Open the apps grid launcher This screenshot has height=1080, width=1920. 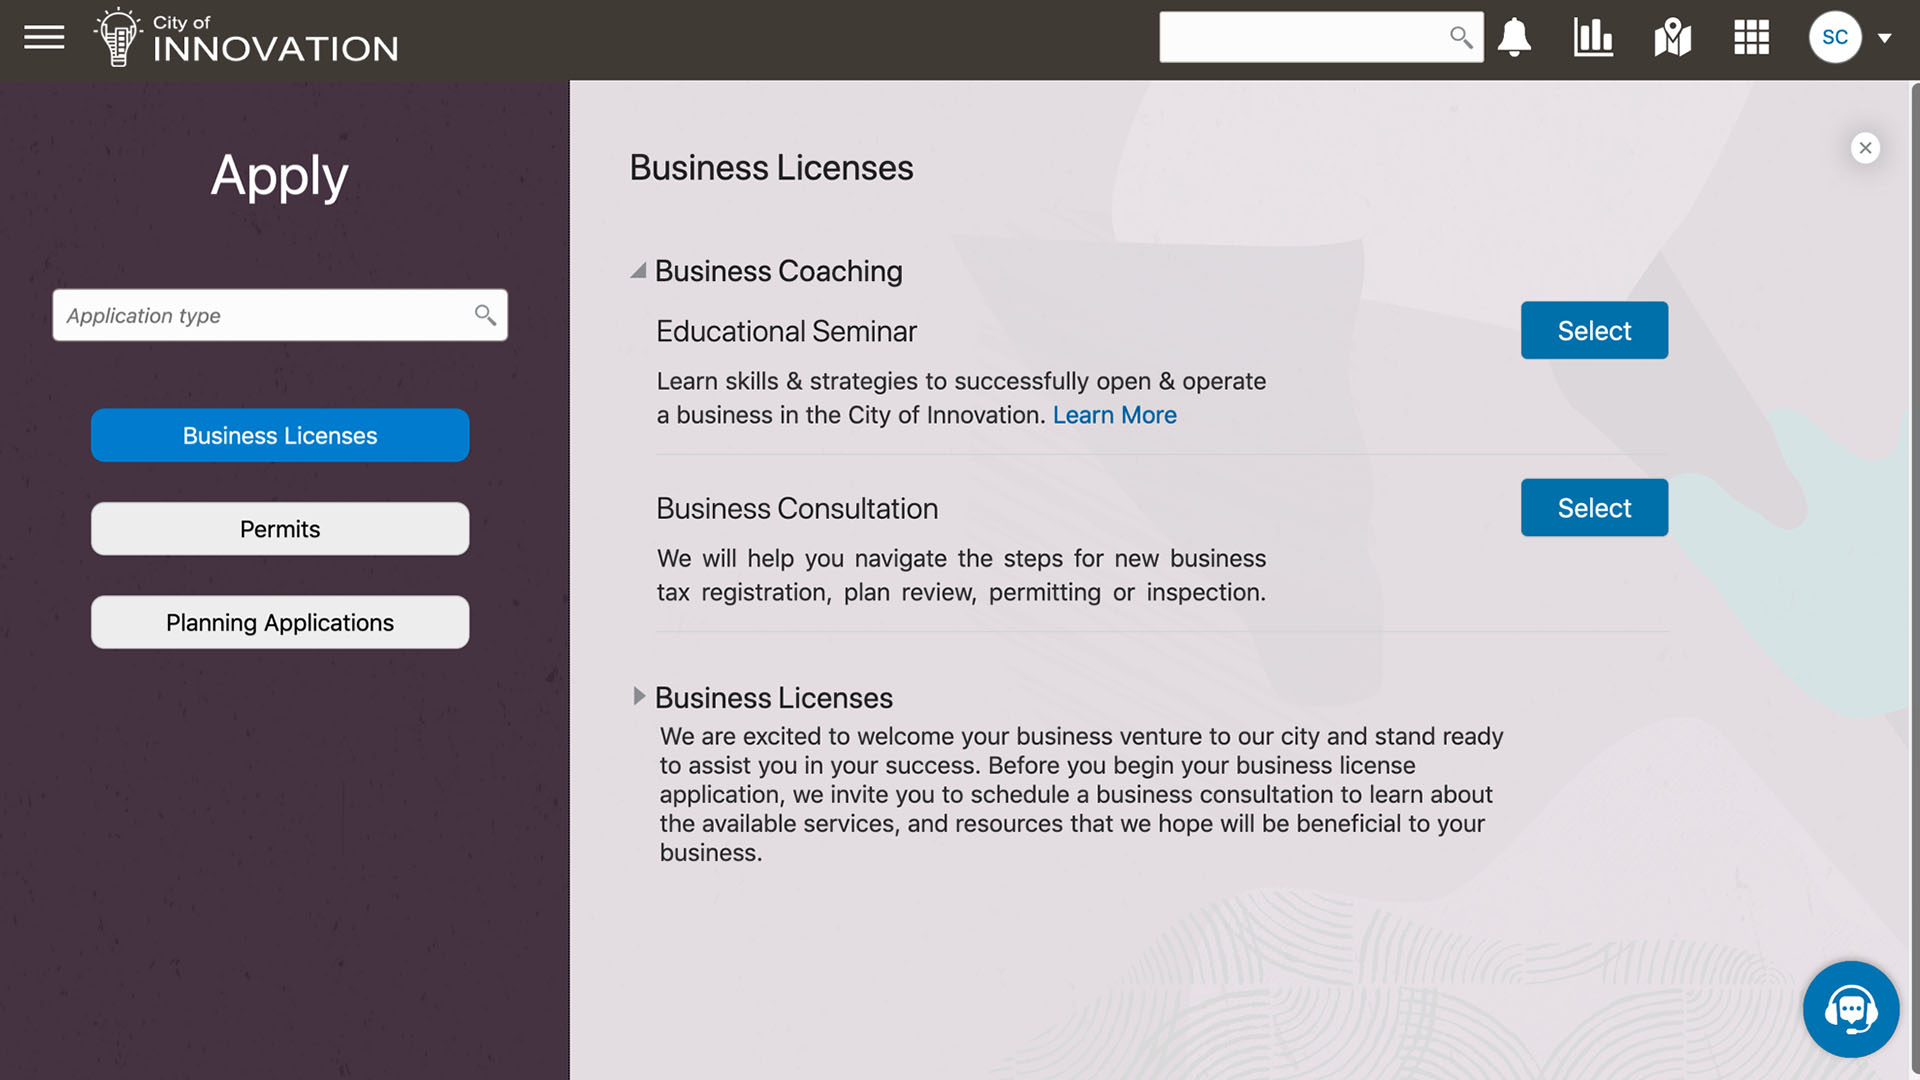coord(1751,37)
